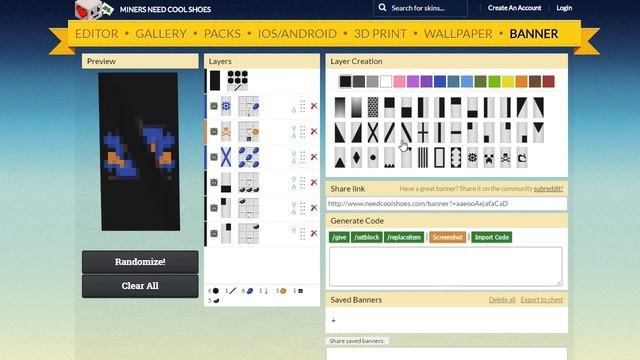Choose the skull and crossbones pattern

point(505,158)
